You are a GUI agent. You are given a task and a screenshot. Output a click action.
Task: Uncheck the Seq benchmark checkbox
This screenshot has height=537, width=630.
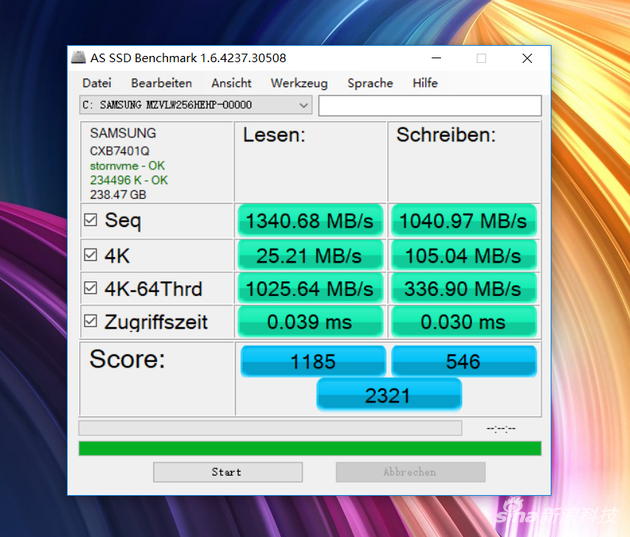tap(91, 220)
